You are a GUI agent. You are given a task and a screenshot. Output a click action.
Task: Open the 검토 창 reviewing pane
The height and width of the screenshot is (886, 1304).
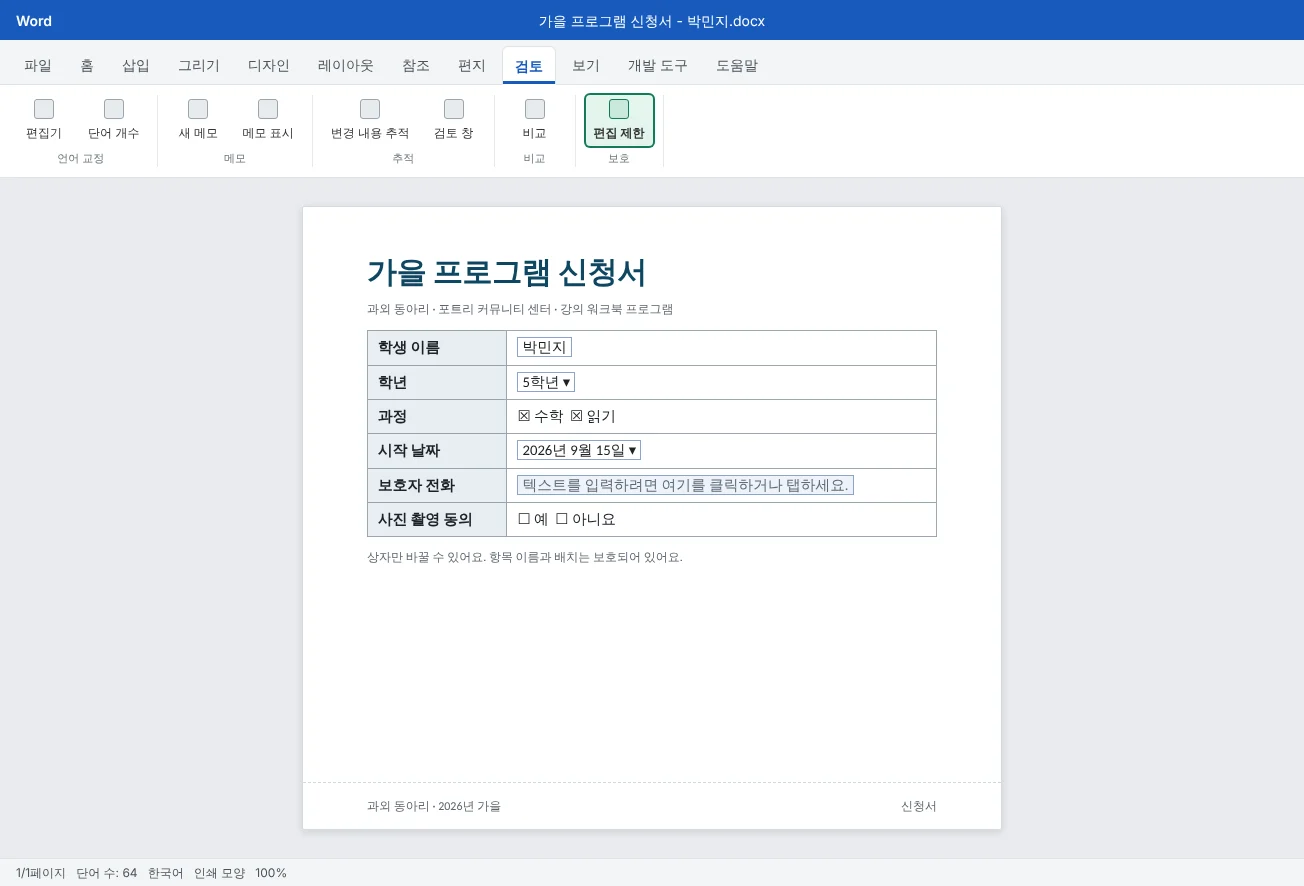(x=454, y=120)
